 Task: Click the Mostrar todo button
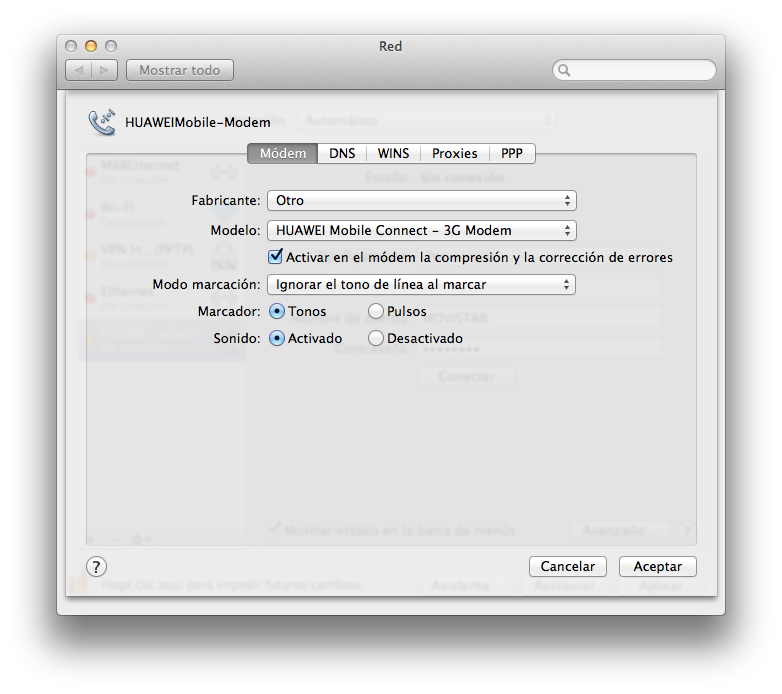pos(180,70)
